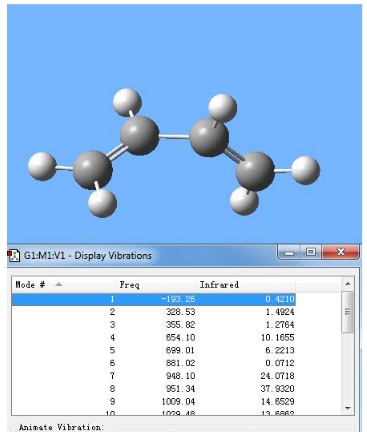Sort modes by the Freq column header
Screen dimensions: 367x432
click(x=155, y=285)
